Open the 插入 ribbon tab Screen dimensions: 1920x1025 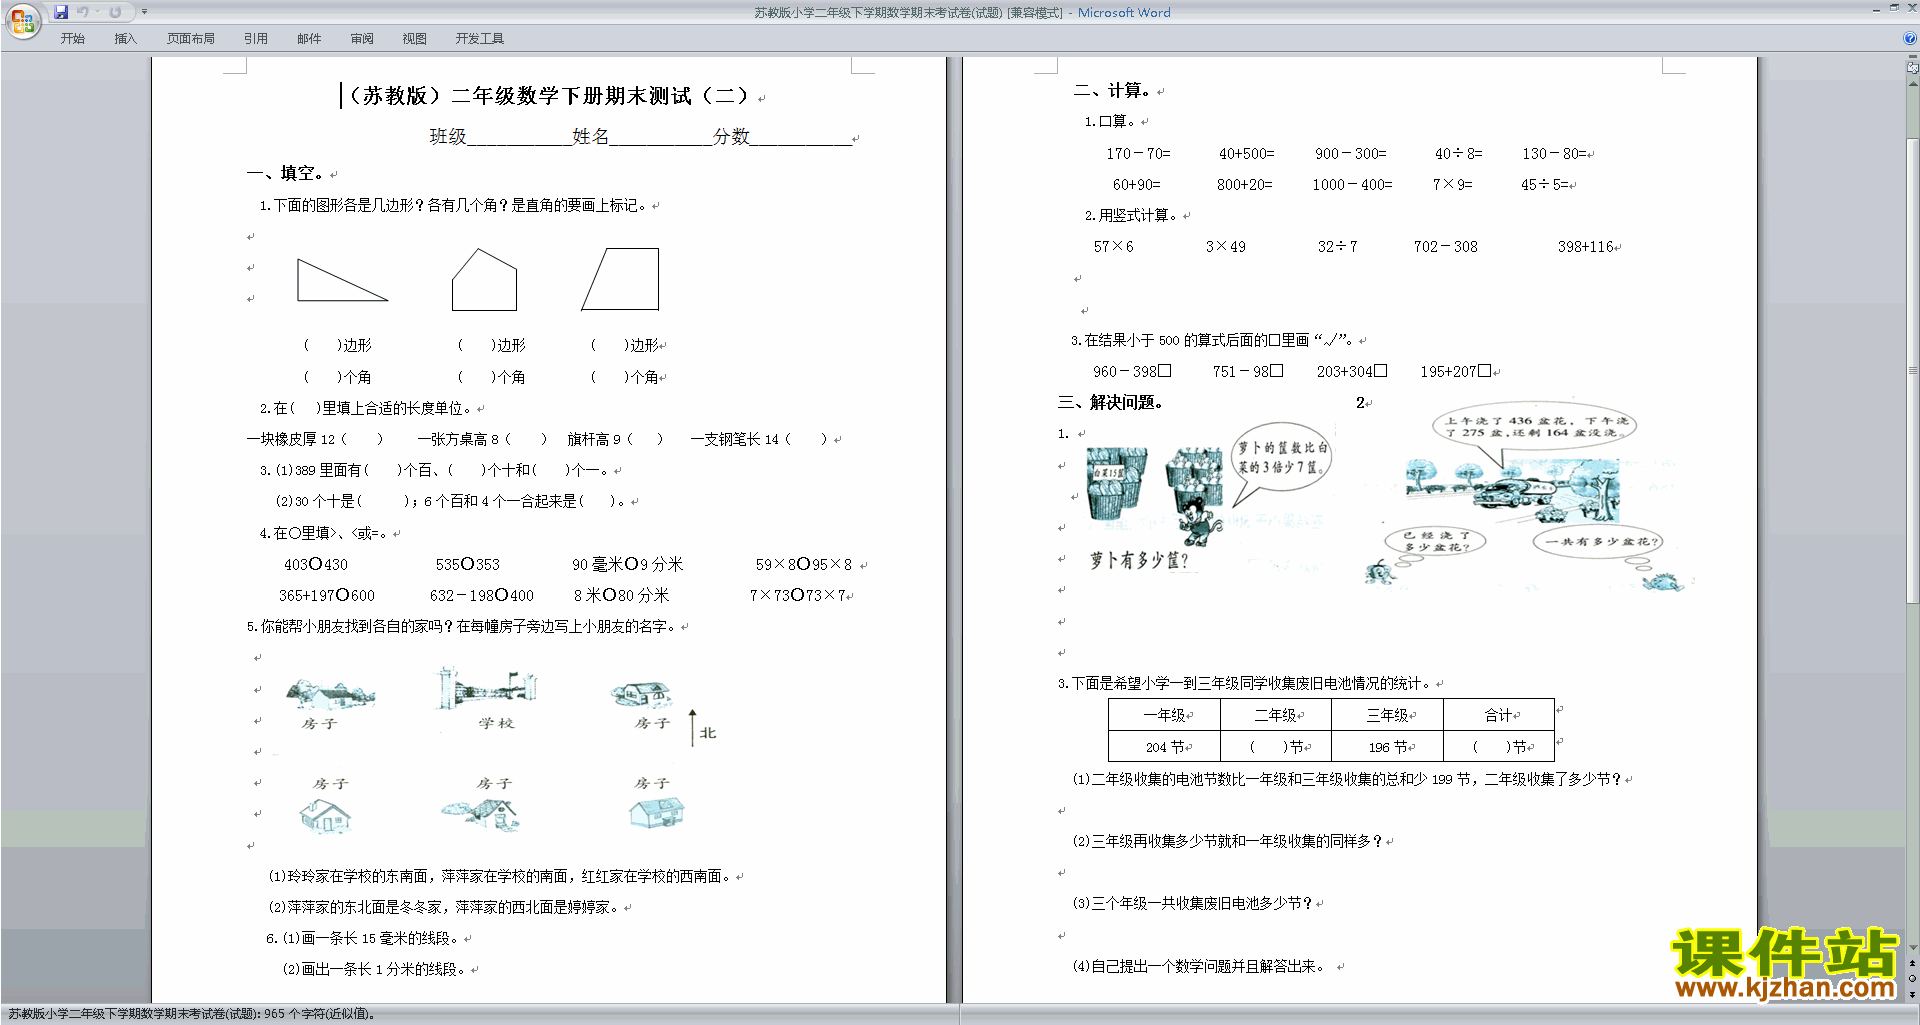coord(125,39)
